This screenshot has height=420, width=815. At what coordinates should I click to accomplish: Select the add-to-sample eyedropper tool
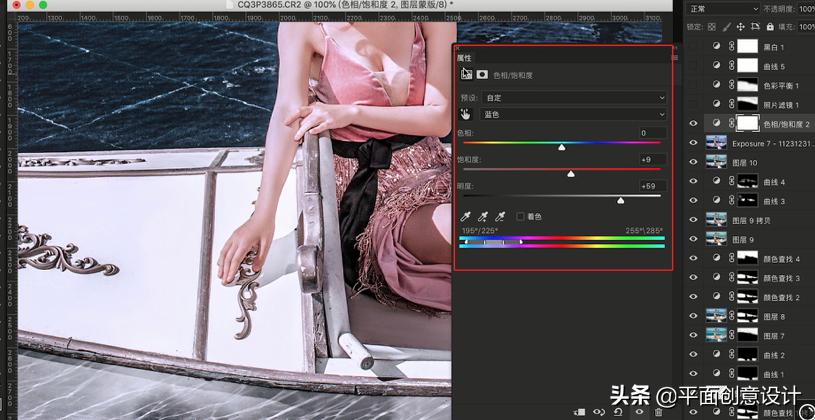point(482,216)
